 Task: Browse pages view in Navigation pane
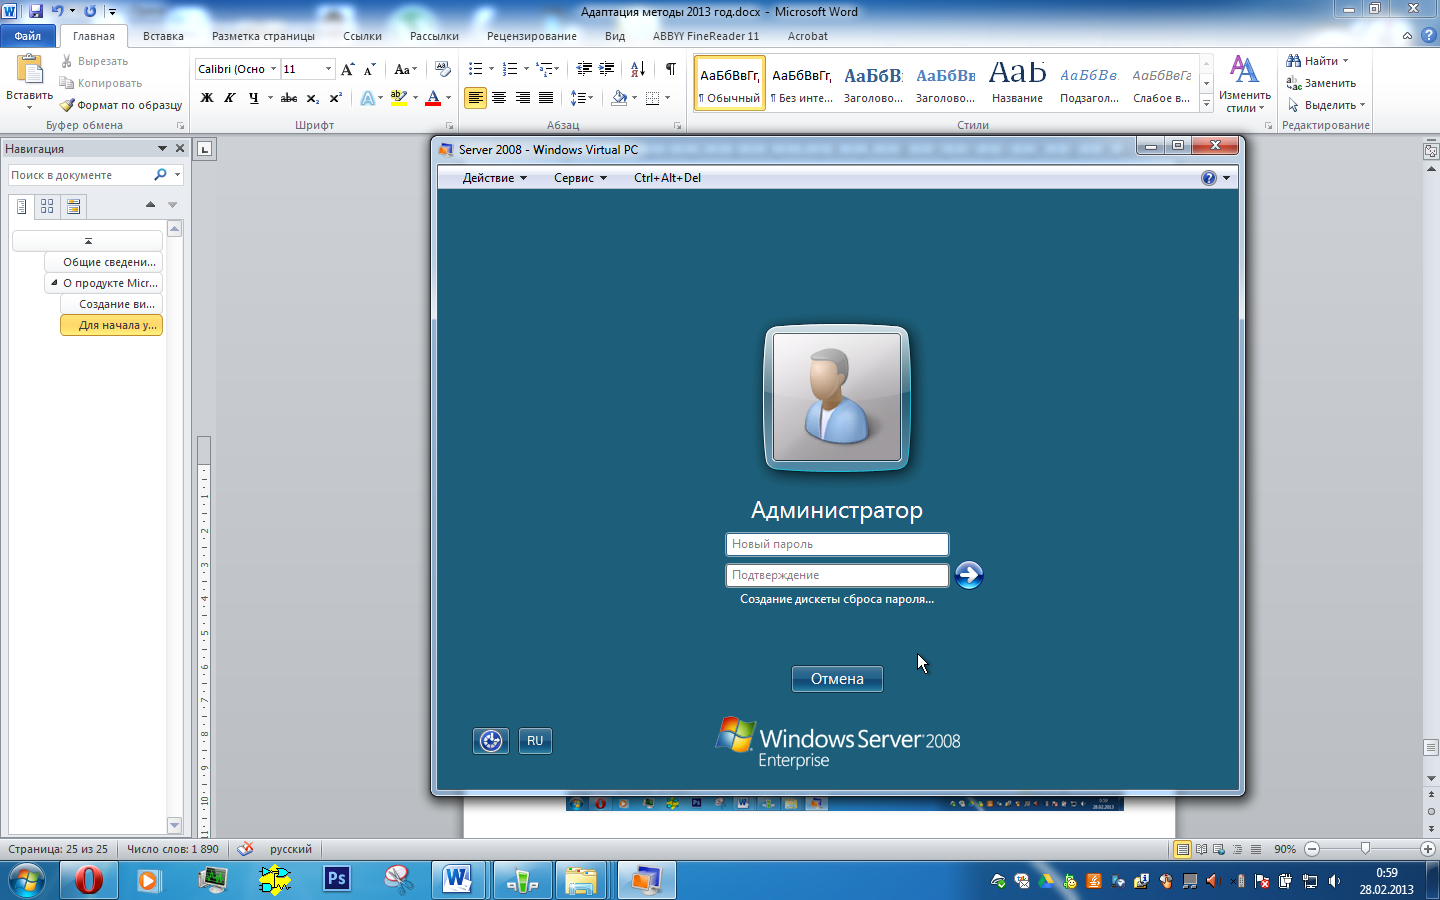[x=47, y=207]
